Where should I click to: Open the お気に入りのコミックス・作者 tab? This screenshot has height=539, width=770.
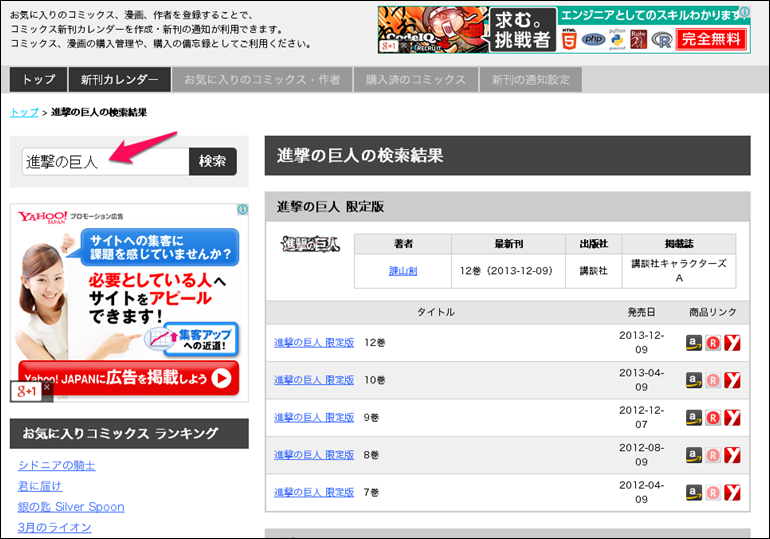(x=261, y=80)
